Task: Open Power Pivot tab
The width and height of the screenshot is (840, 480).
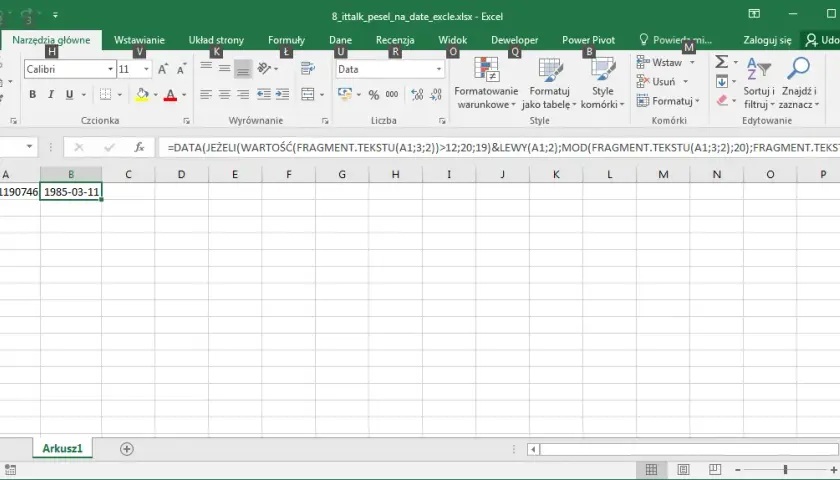Action: tap(588, 40)
